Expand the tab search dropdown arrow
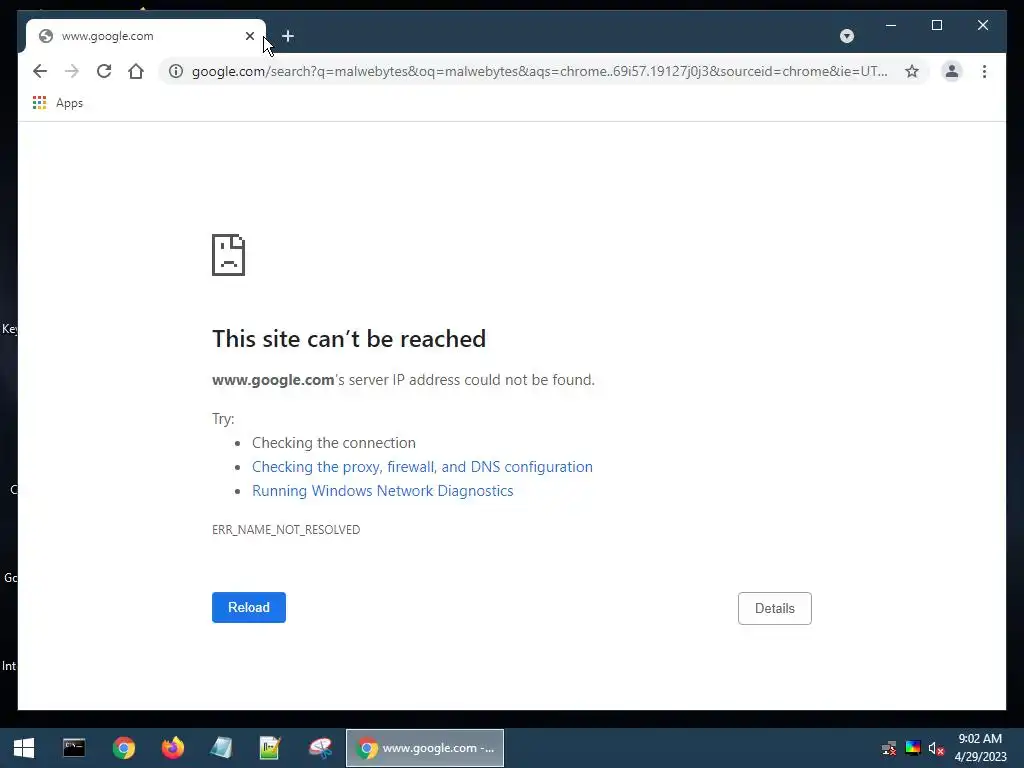1024x768 pixels. point(846,36)
